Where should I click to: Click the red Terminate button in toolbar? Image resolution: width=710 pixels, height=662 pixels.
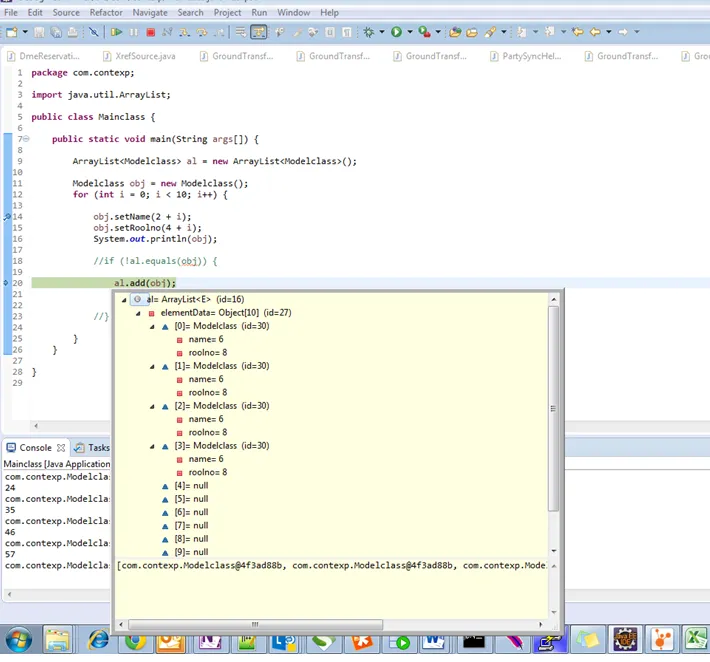coord(150,32)
